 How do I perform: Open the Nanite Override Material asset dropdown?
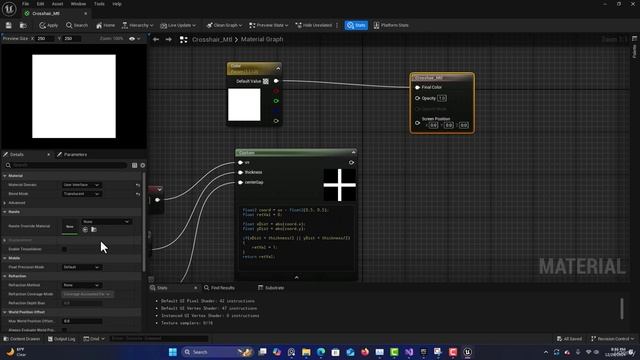click(x=106, y=222)
